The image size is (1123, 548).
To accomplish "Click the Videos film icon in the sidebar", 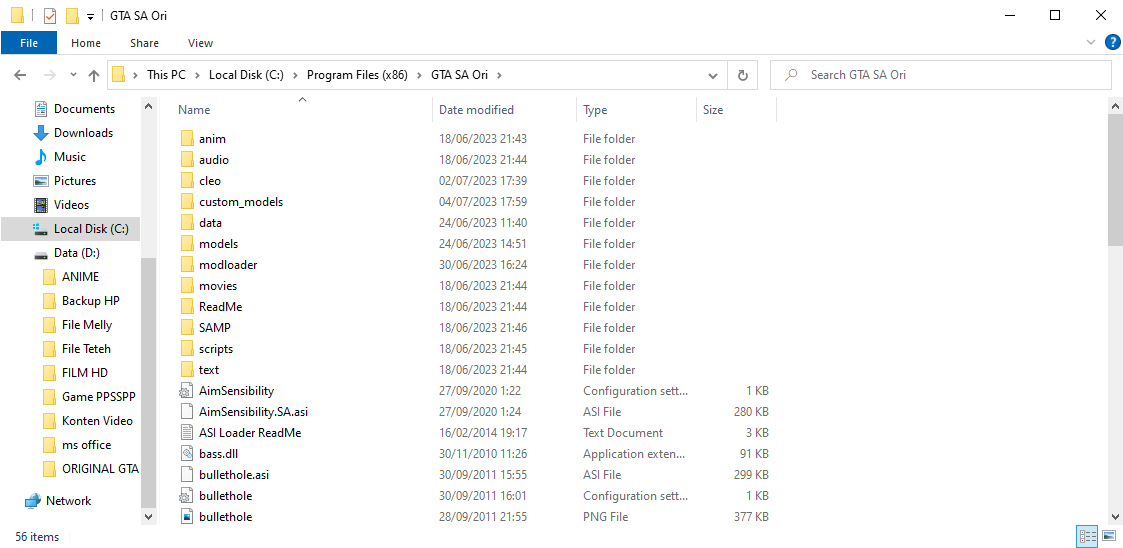I will point(41,205).
